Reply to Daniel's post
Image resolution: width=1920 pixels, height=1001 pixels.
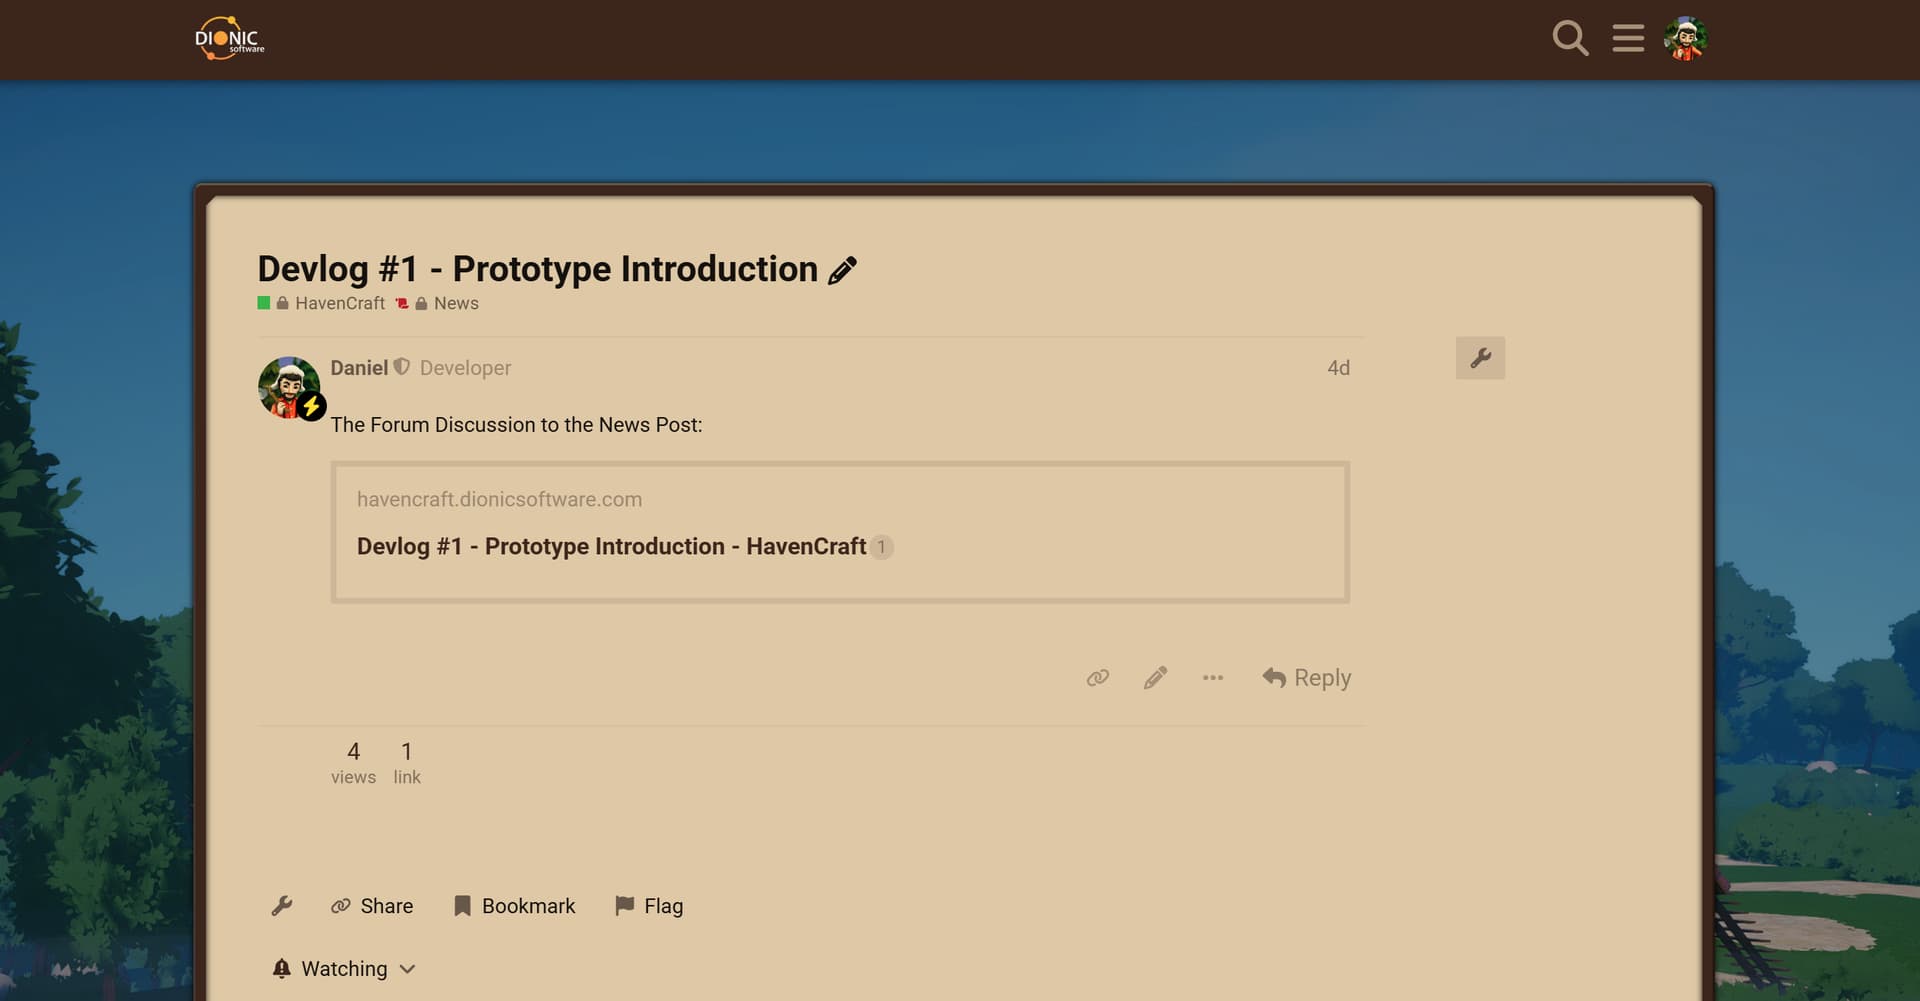click(x=1306, y=678)
